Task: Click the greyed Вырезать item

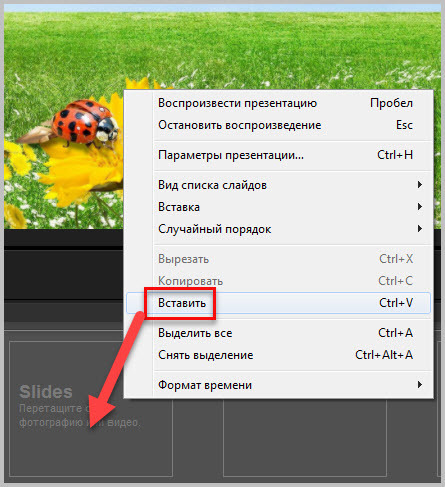Action: click(x=278, y=259)
